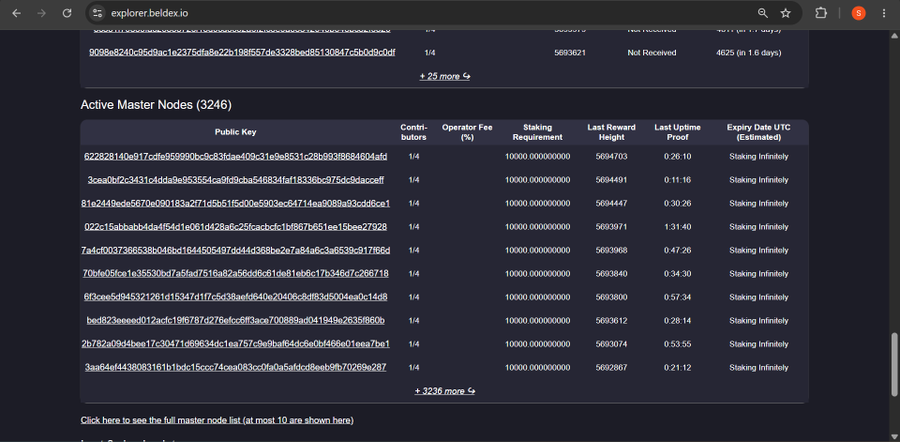Image resolution: width=900 pixels, height=442 pixels.
Task: Select uptime proof value 0:21:12
Action: pos(677,367)
